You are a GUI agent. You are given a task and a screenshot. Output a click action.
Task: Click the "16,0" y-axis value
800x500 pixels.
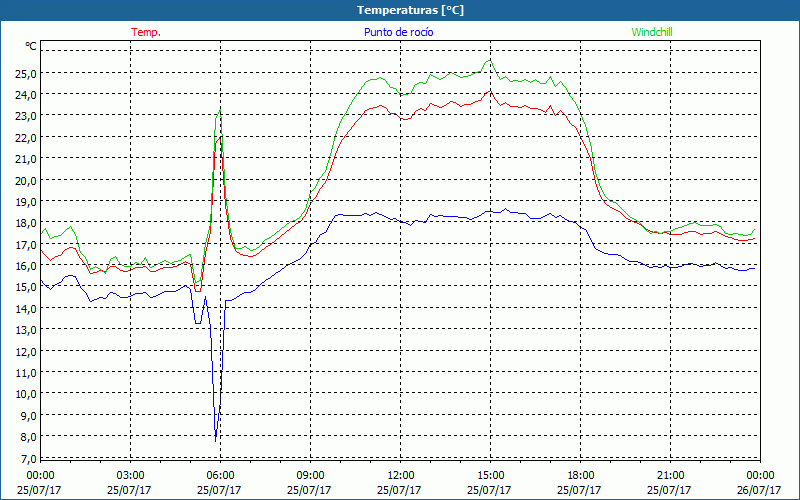(26, 266)
